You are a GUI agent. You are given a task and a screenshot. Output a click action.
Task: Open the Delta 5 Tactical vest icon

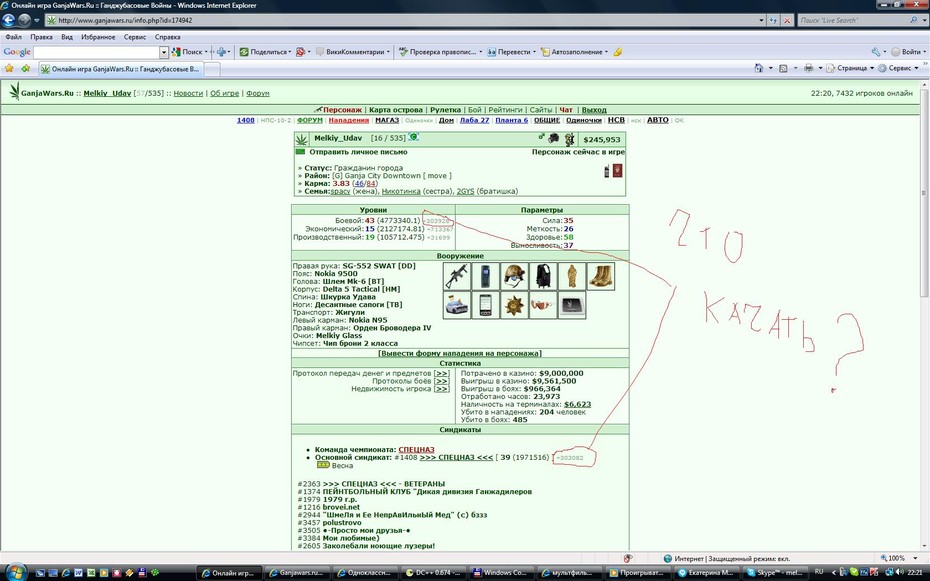tap(543, 276)
